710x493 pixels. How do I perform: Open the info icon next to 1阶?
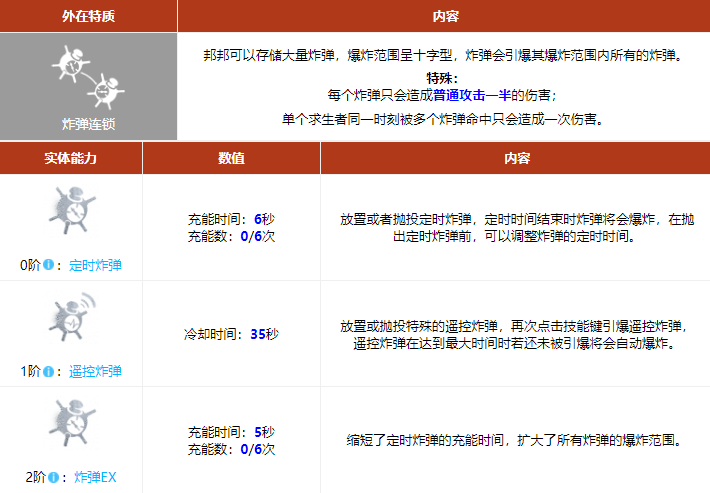(x=49, y=371)
